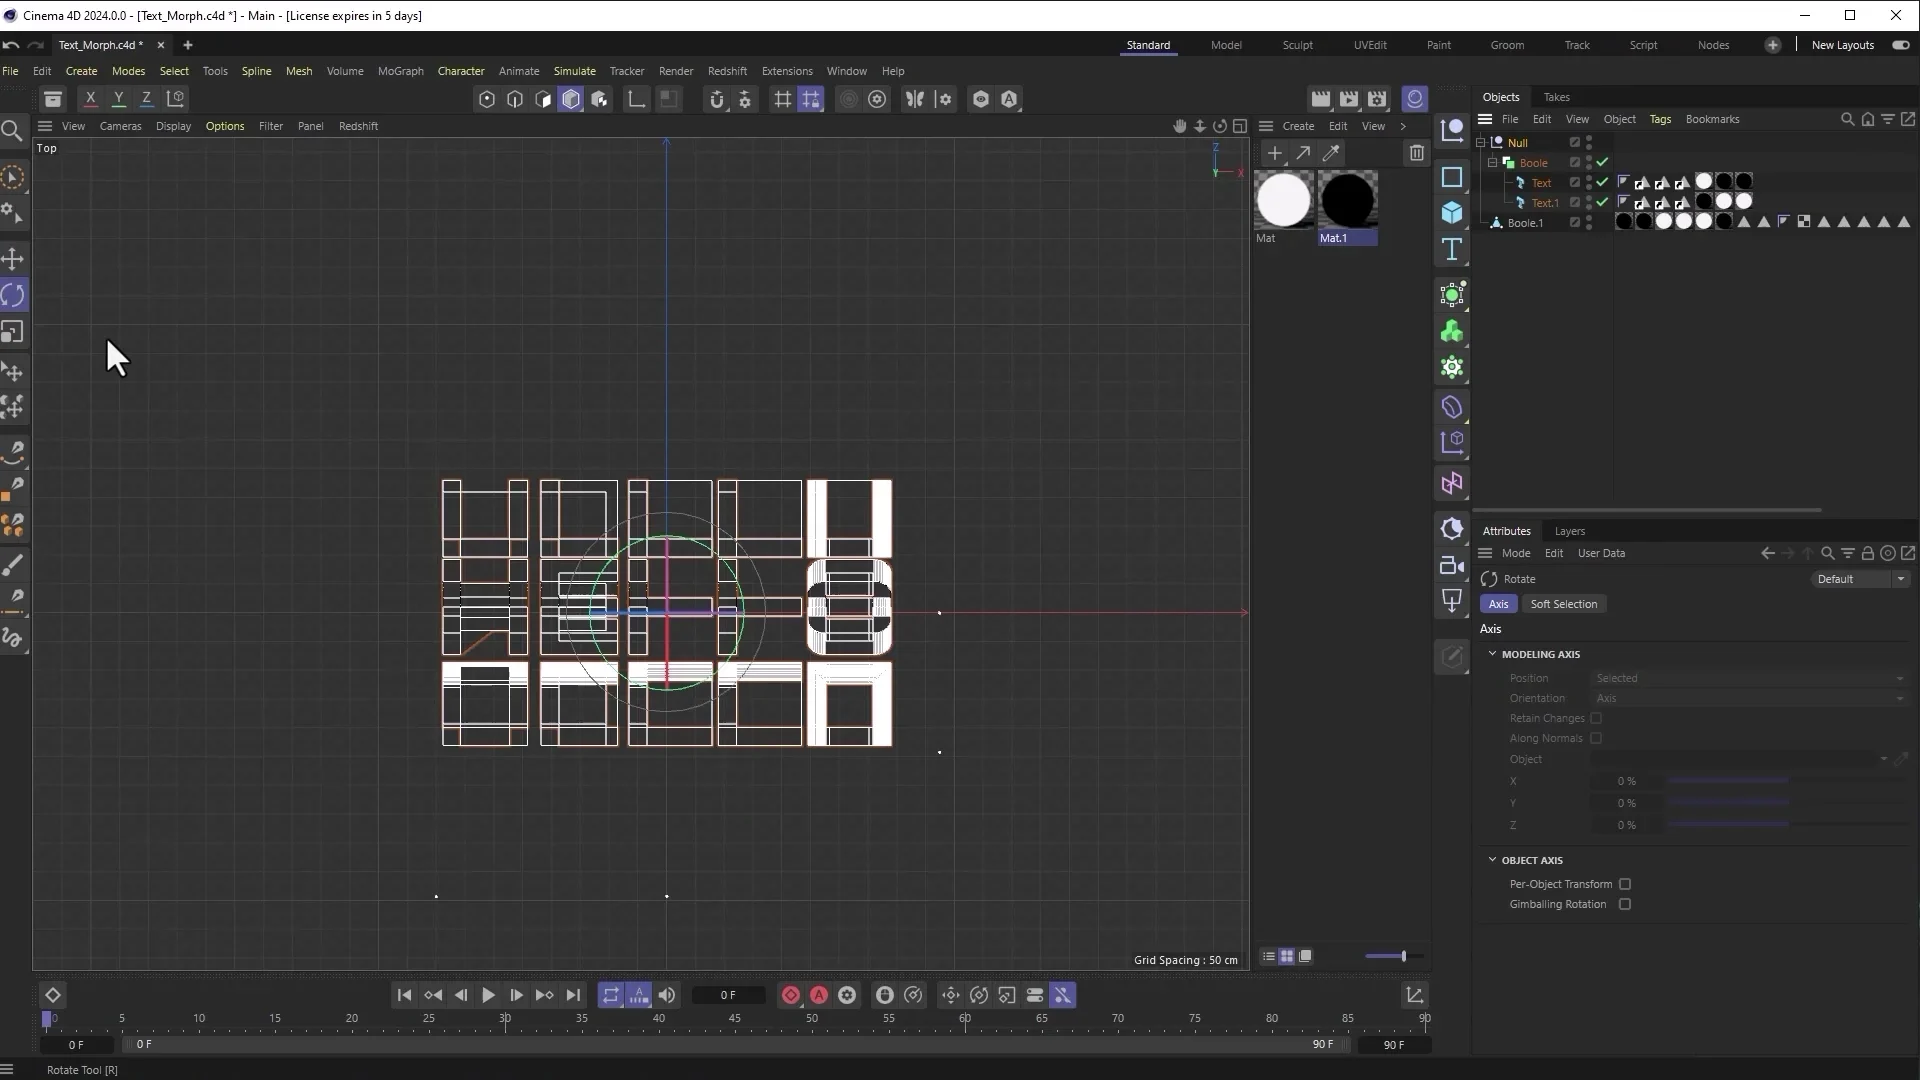Screen dimensions: 1920x1080
Task: Play the animation forward
Action: tap(488, 995)
